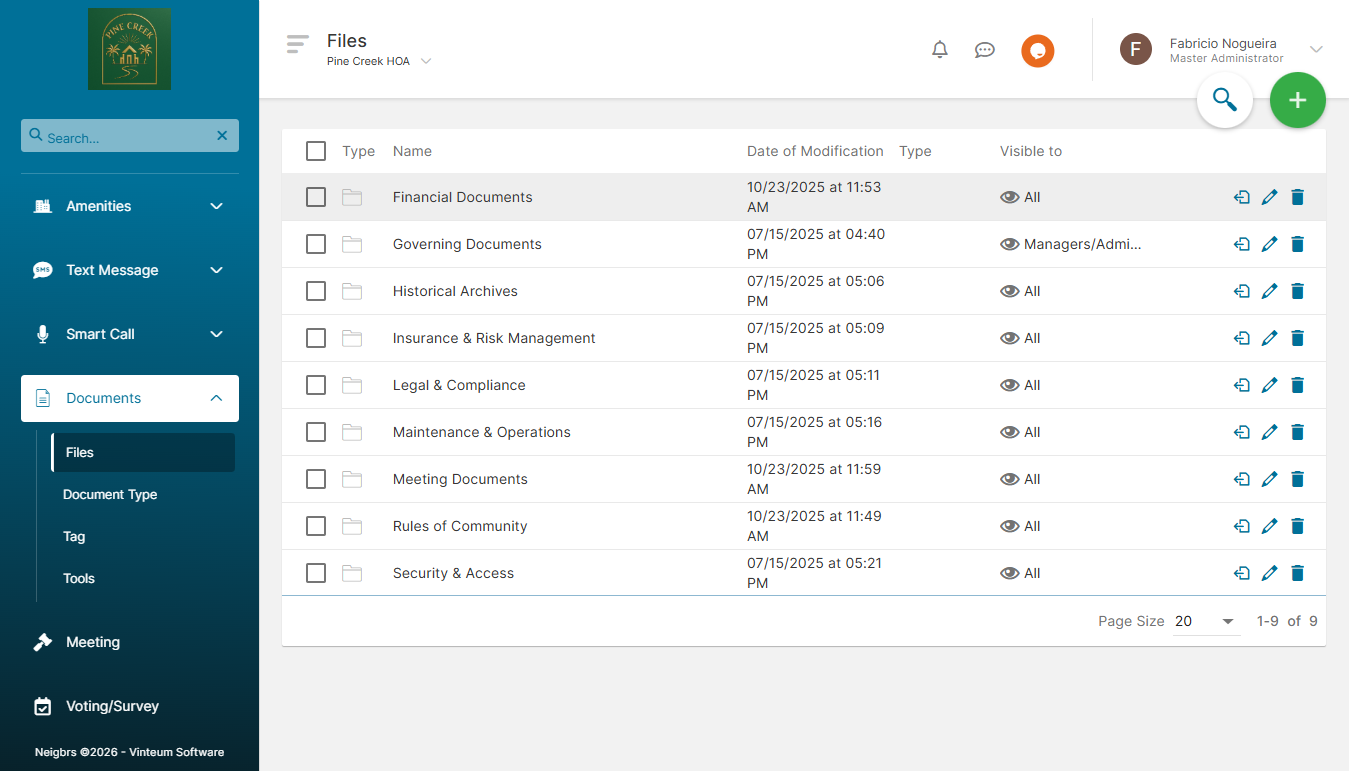Open Document Type in sidebar

110,494
